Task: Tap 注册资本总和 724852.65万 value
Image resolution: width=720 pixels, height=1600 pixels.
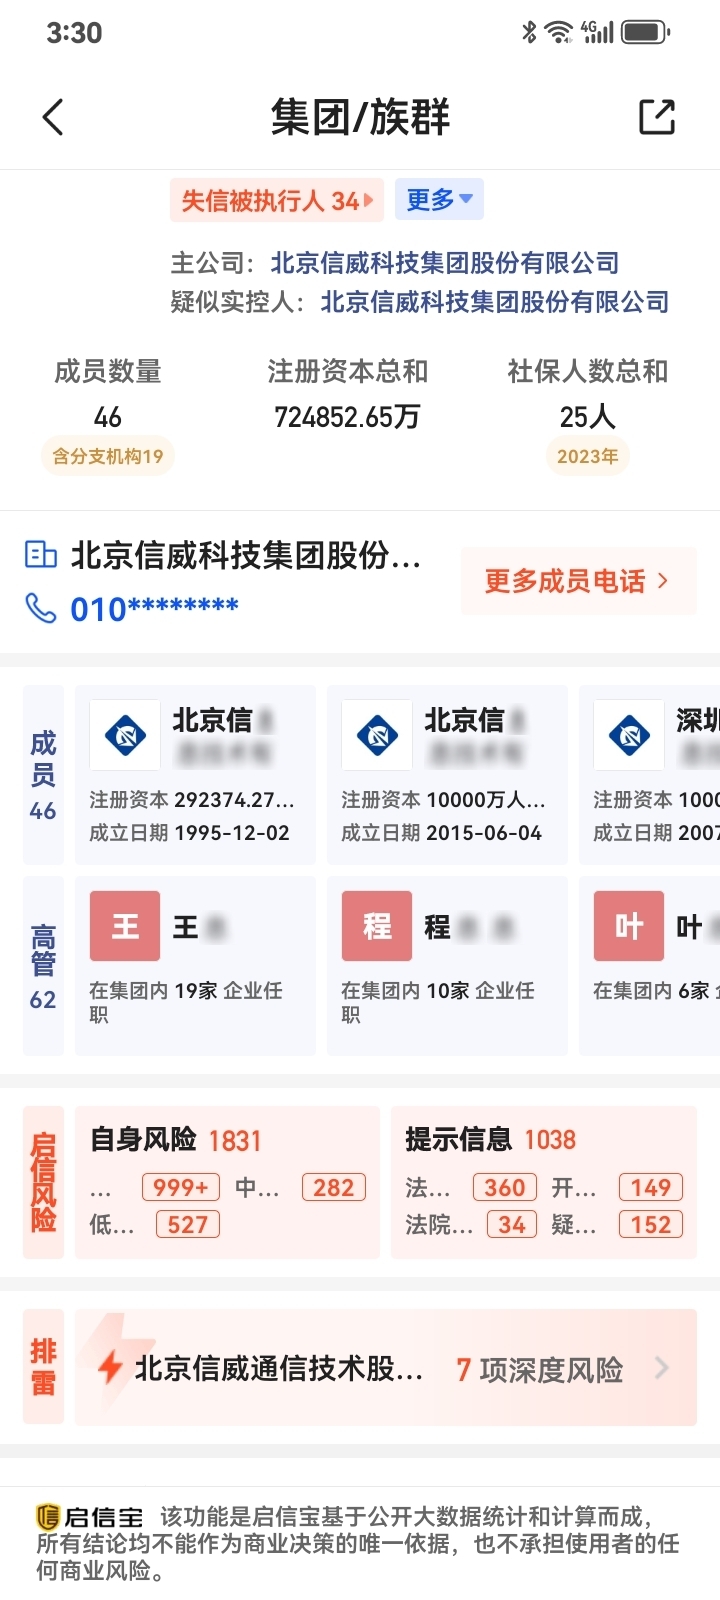Action: coord(348,417)
